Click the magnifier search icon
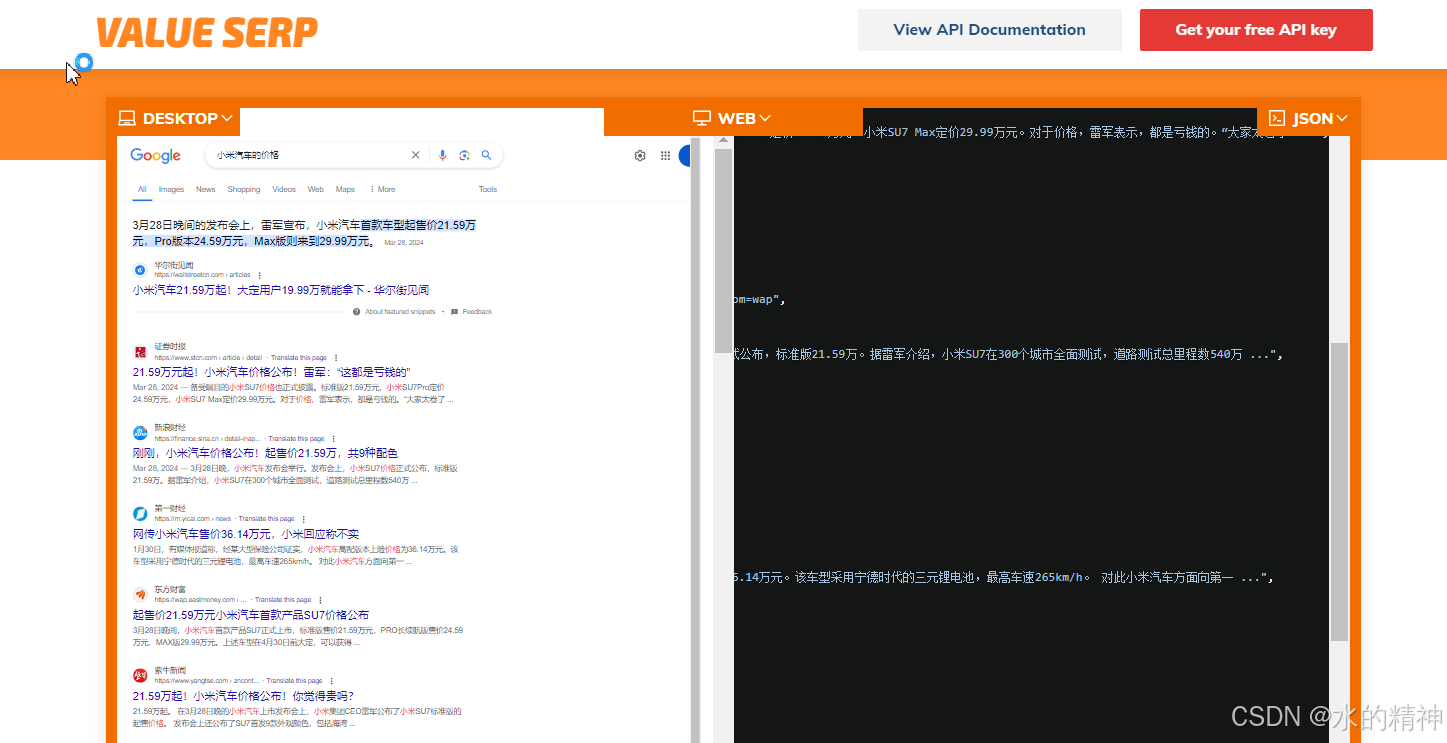This screenshot has width=1447, height=743. pos(486,155)
